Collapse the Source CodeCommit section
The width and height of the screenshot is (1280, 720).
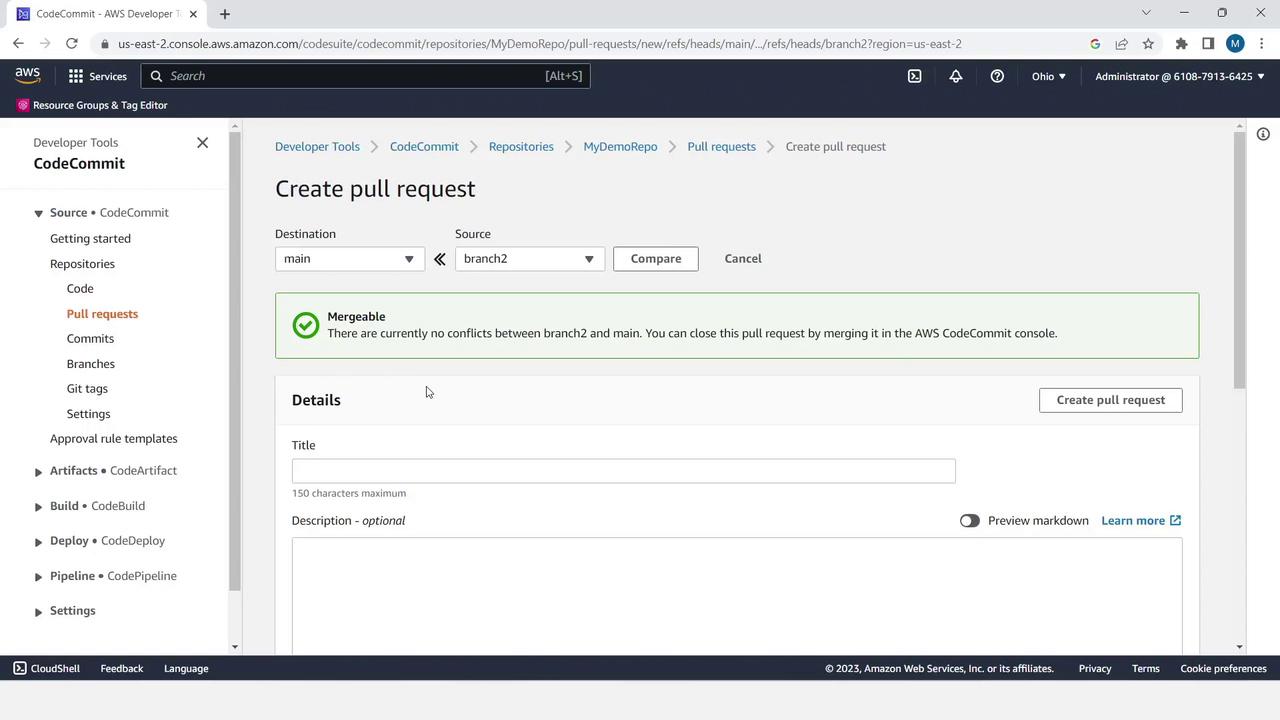pos(38,213)
